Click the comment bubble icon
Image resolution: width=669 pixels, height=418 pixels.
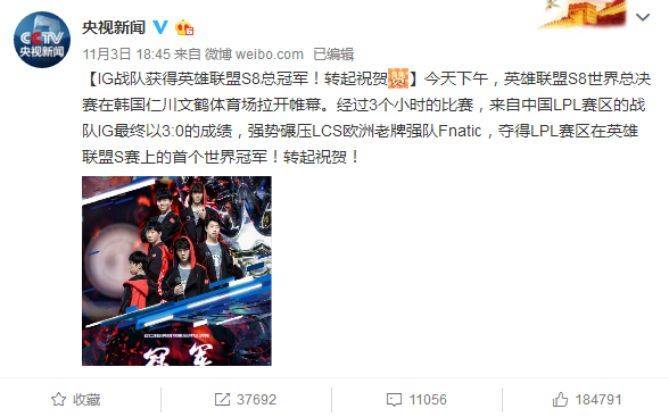pos(393,400)
